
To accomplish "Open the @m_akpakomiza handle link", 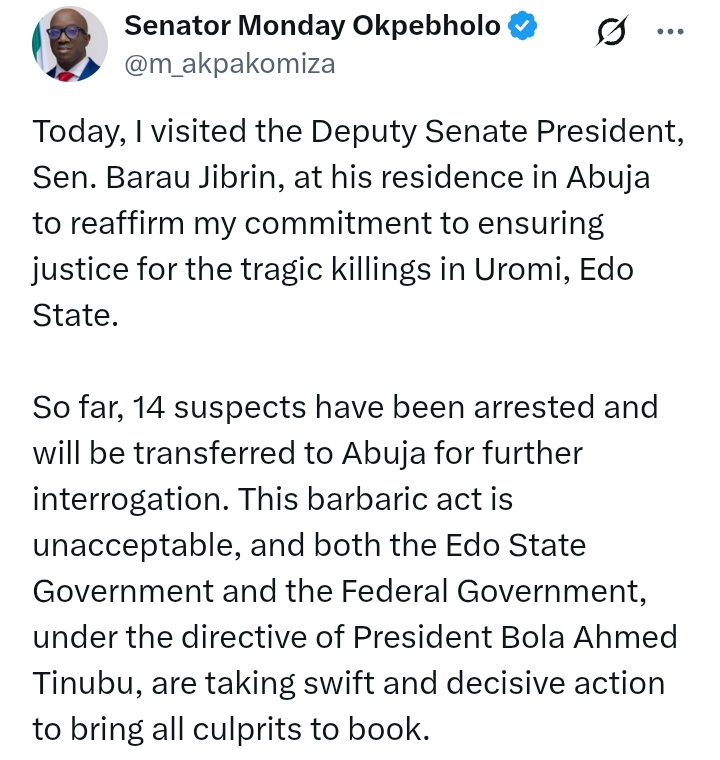I will 229,64.
